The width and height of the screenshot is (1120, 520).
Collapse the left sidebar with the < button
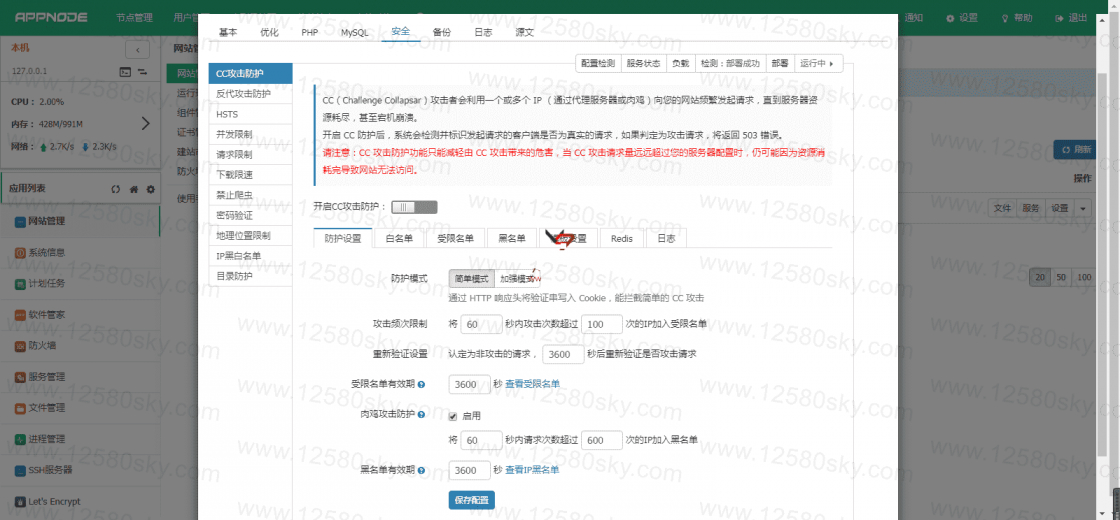(x=137, y=50)
